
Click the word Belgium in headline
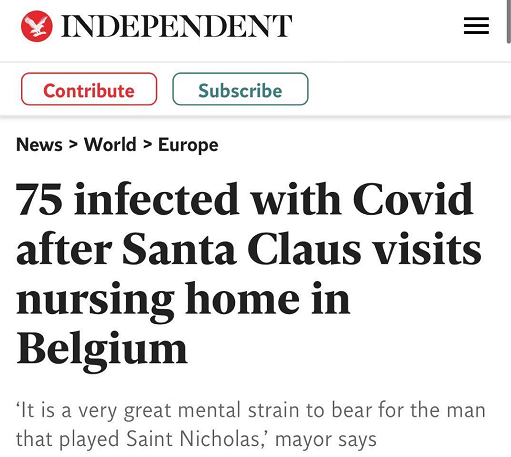(x=102, y=350)
